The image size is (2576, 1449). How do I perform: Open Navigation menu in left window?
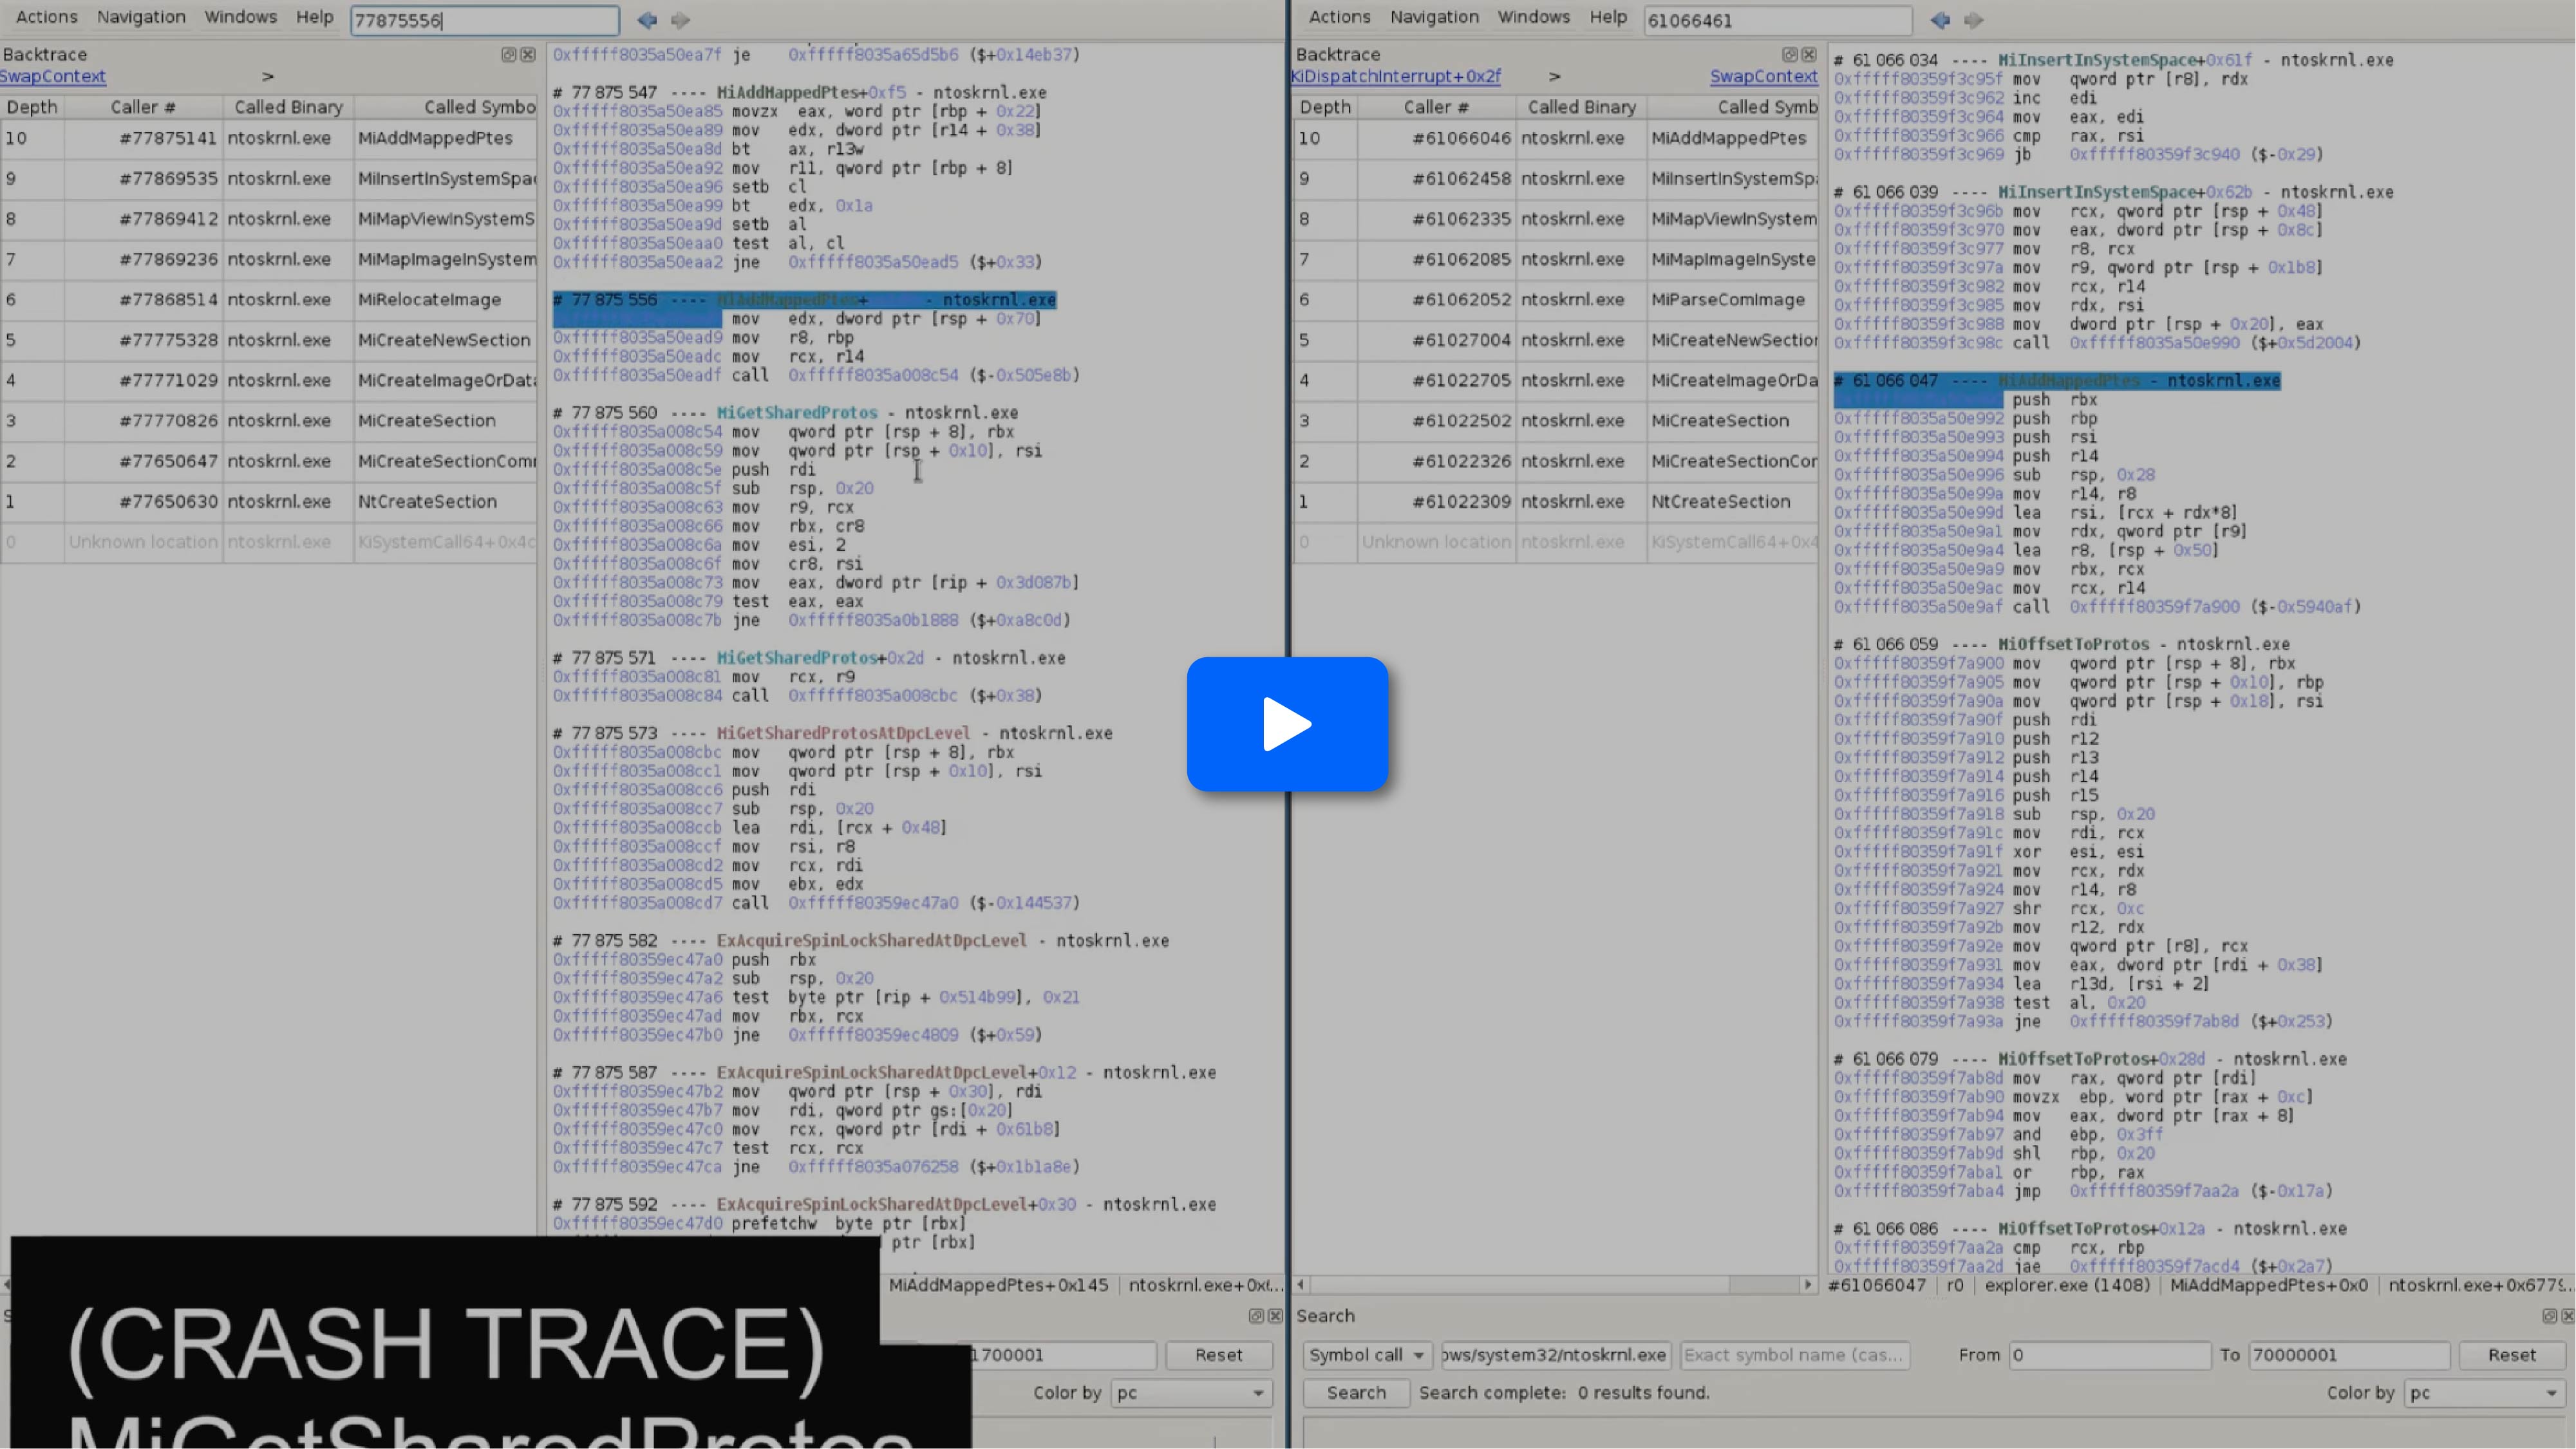[x=141, y=17]
